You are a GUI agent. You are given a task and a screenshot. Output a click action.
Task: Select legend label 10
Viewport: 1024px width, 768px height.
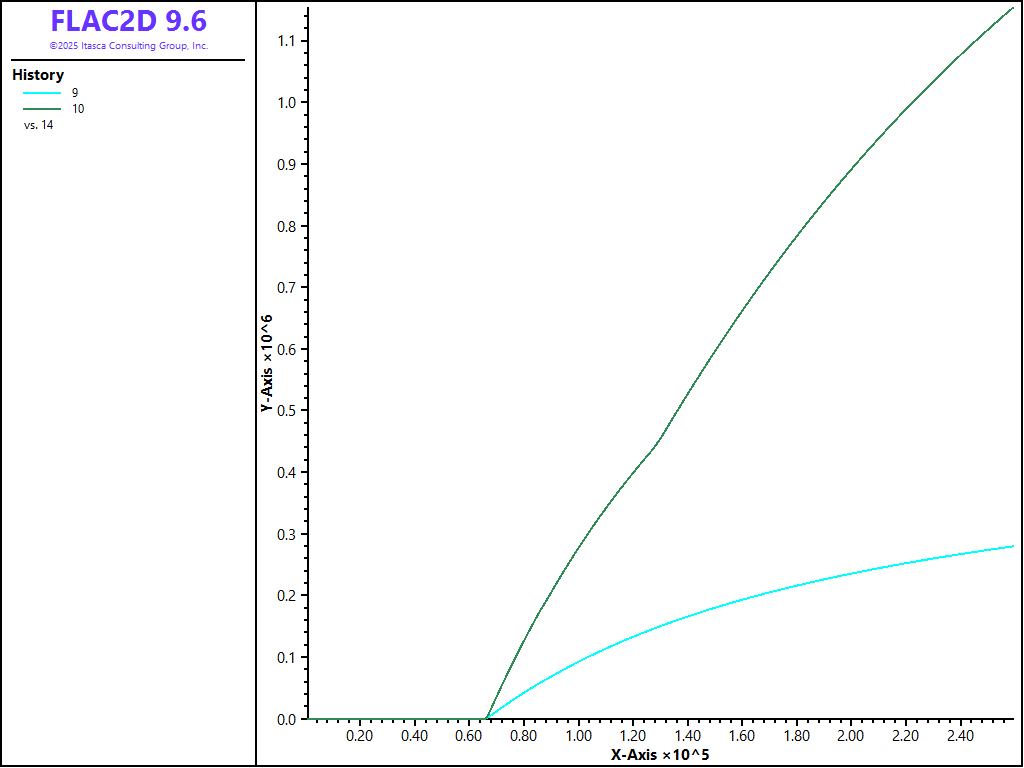(x=78, y=109)
